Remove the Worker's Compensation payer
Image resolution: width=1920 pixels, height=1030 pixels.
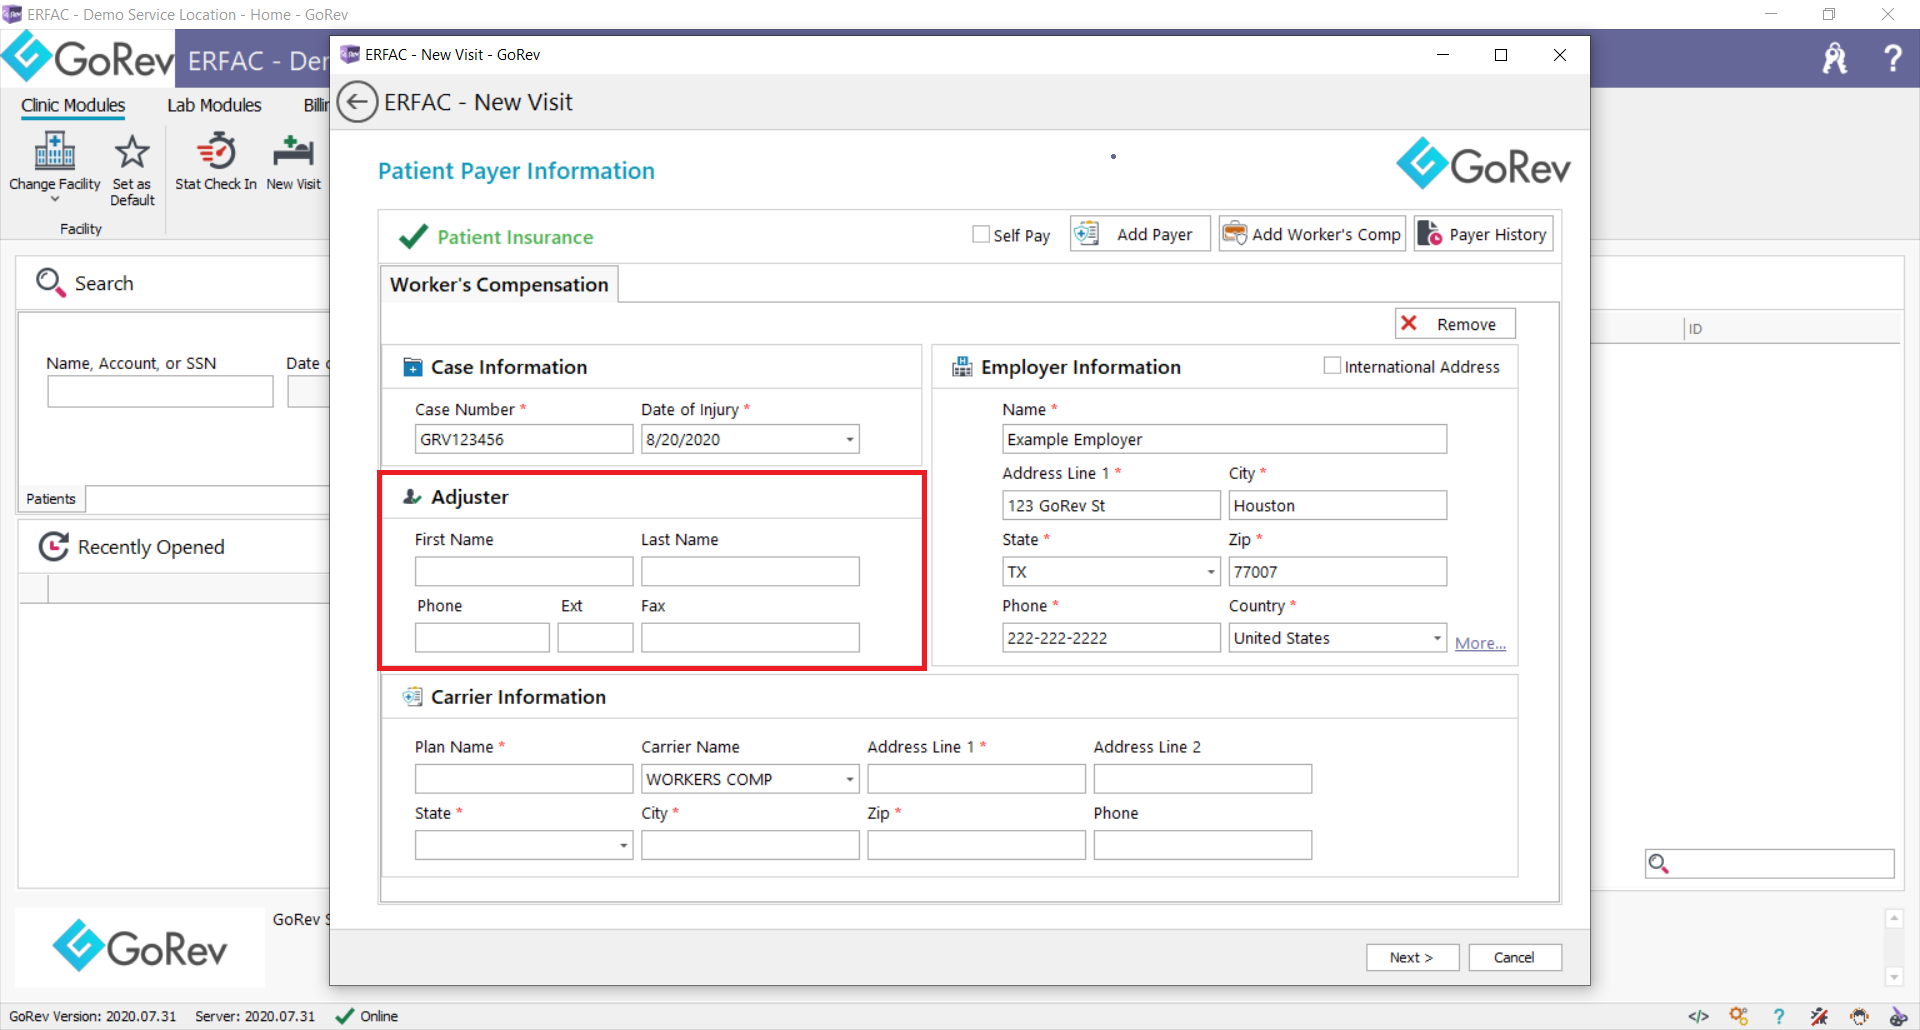(1455, 324)
